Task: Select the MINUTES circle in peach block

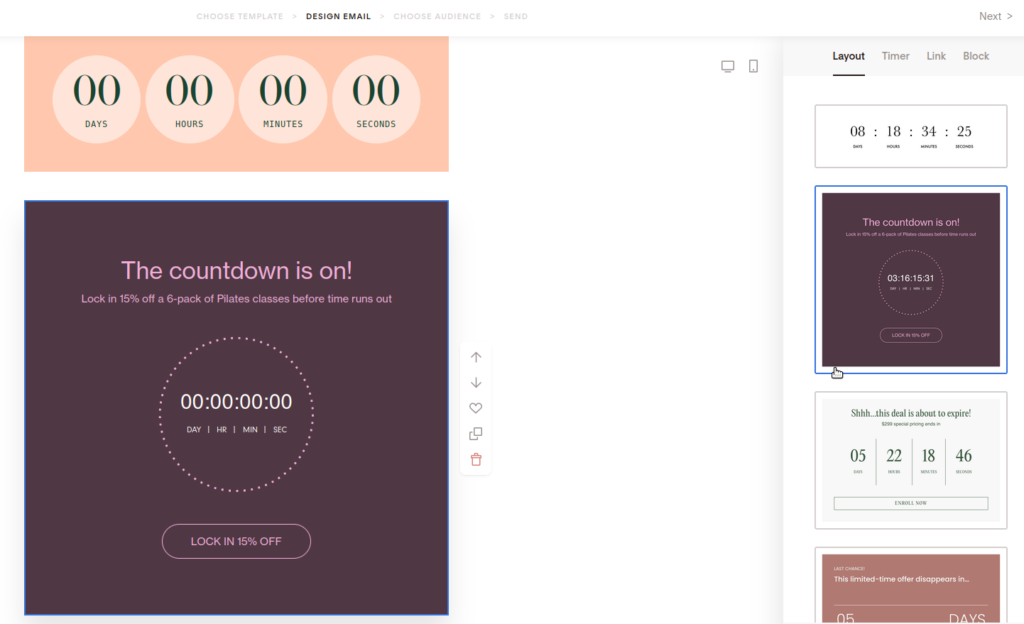Action: 283,99
